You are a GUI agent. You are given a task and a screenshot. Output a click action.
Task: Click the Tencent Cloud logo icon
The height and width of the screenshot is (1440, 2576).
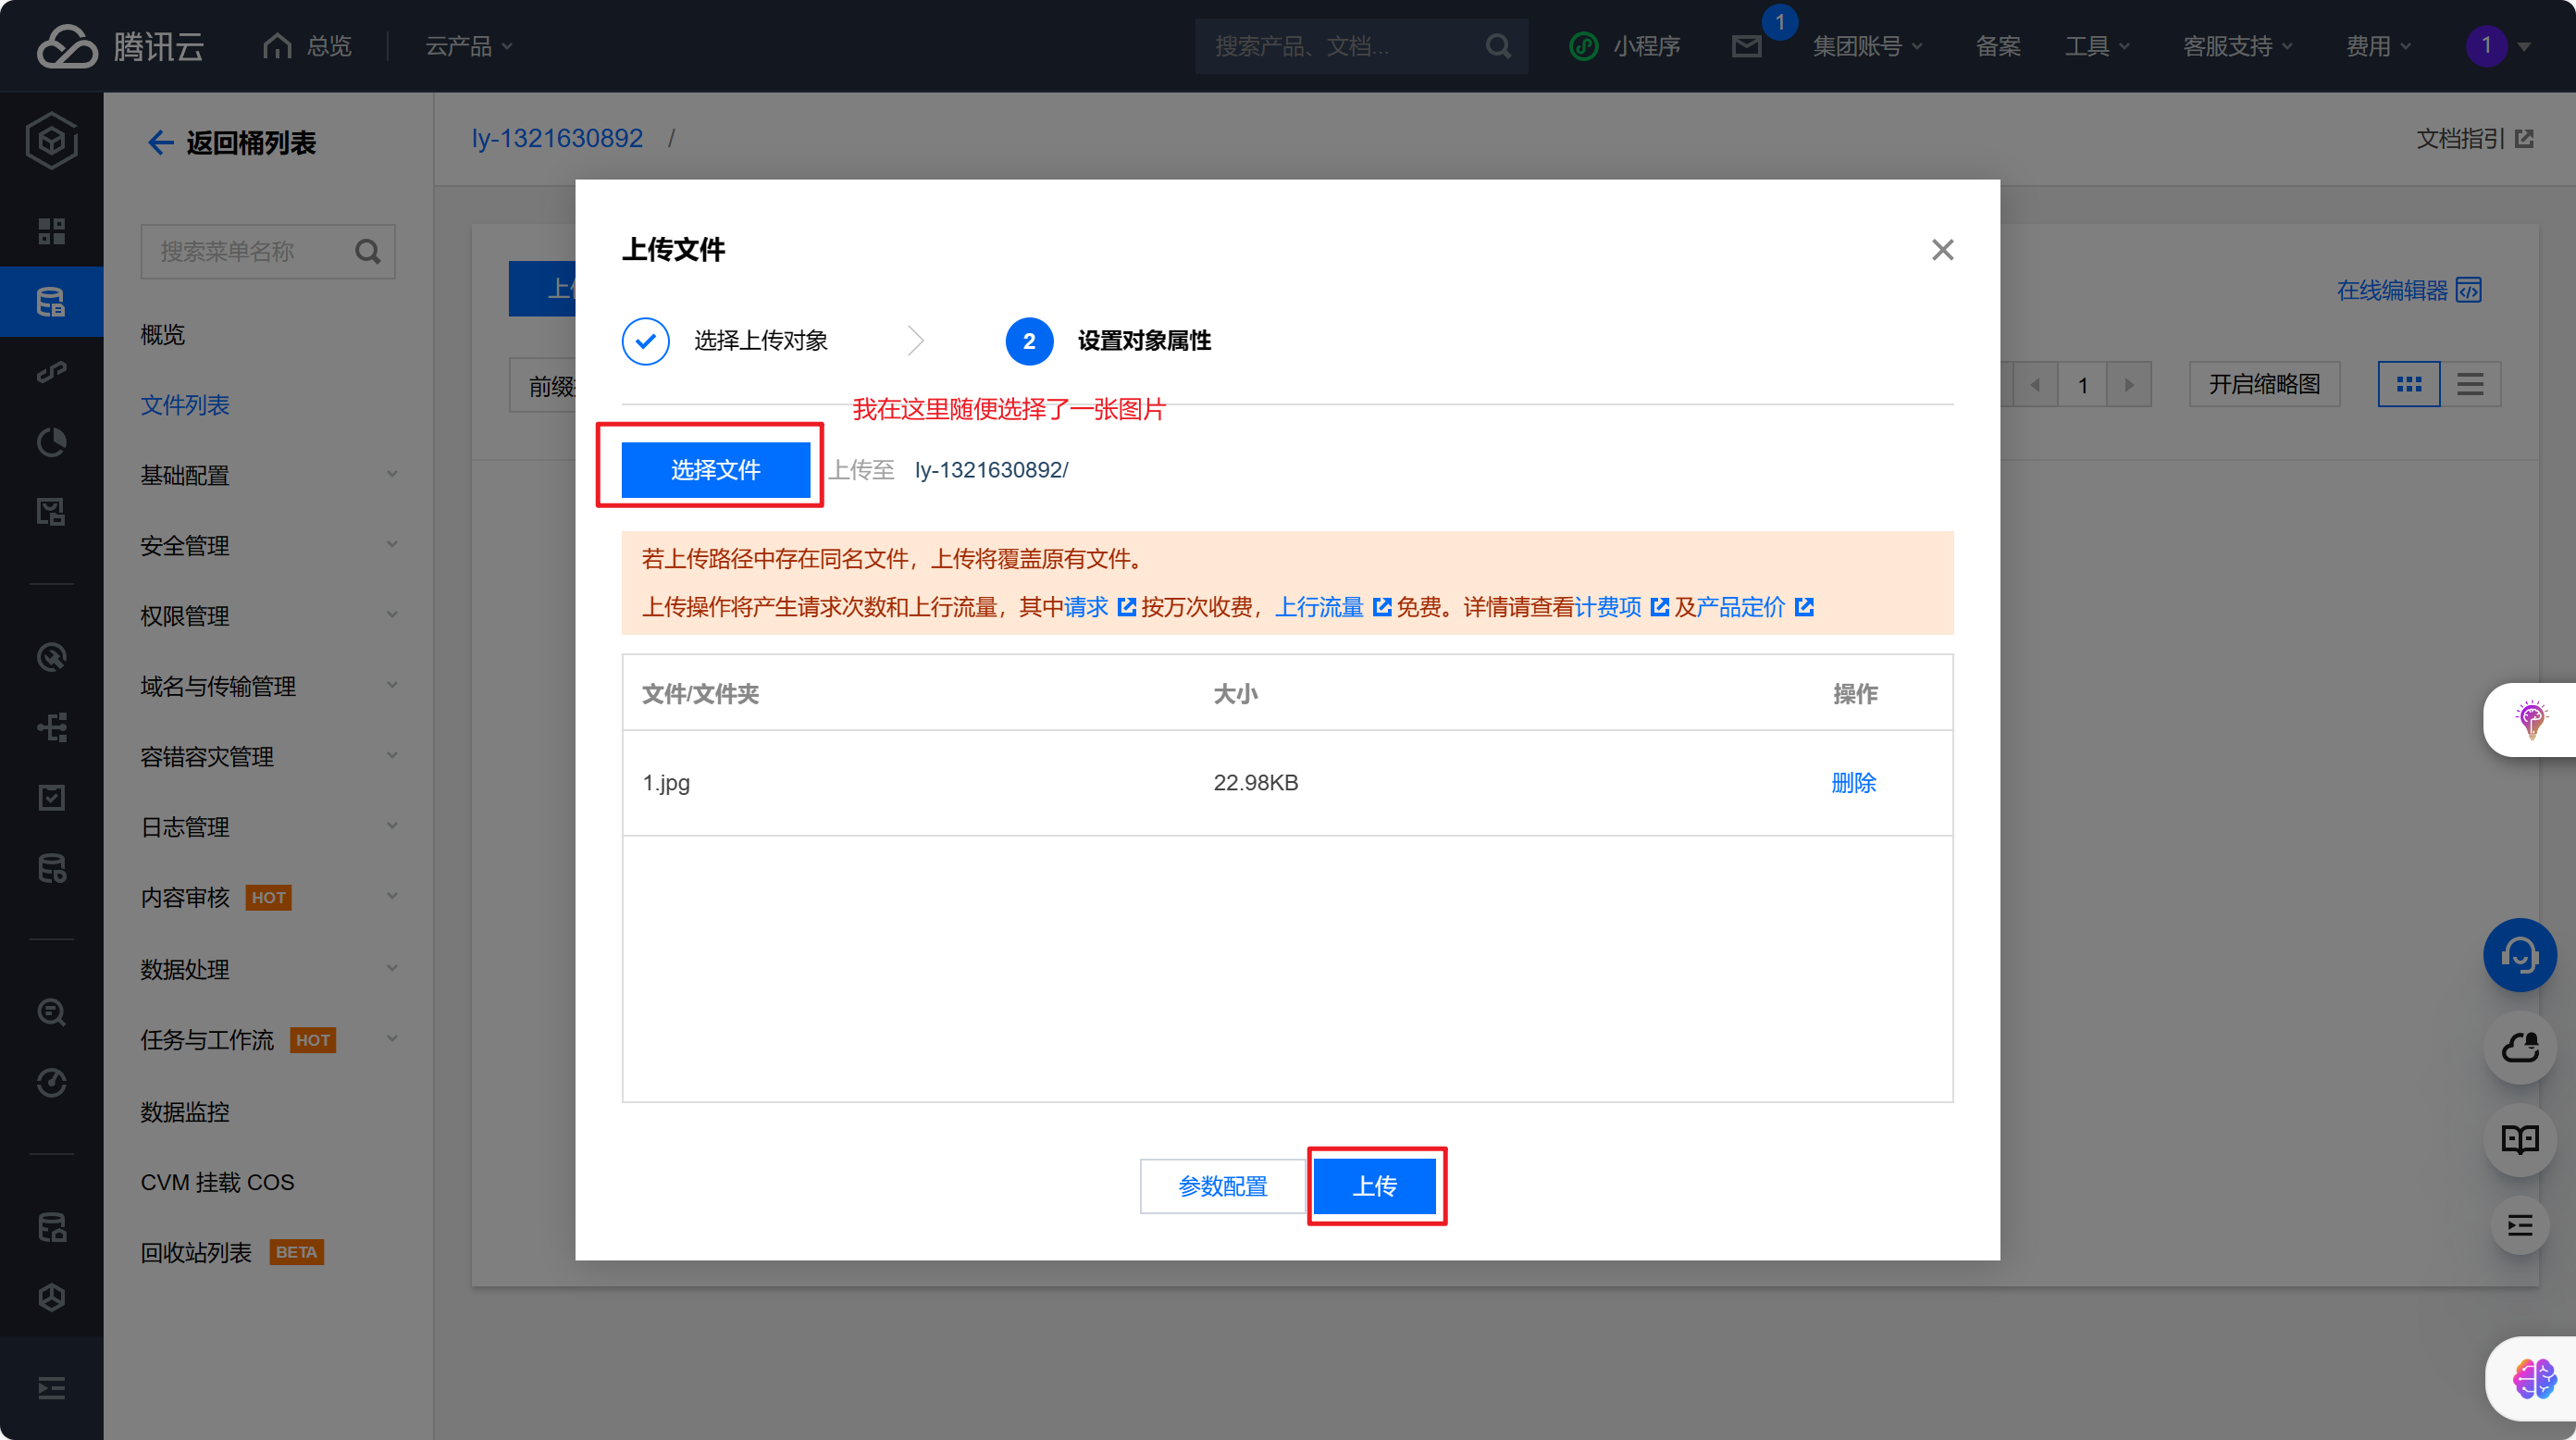tap(66, 46)
